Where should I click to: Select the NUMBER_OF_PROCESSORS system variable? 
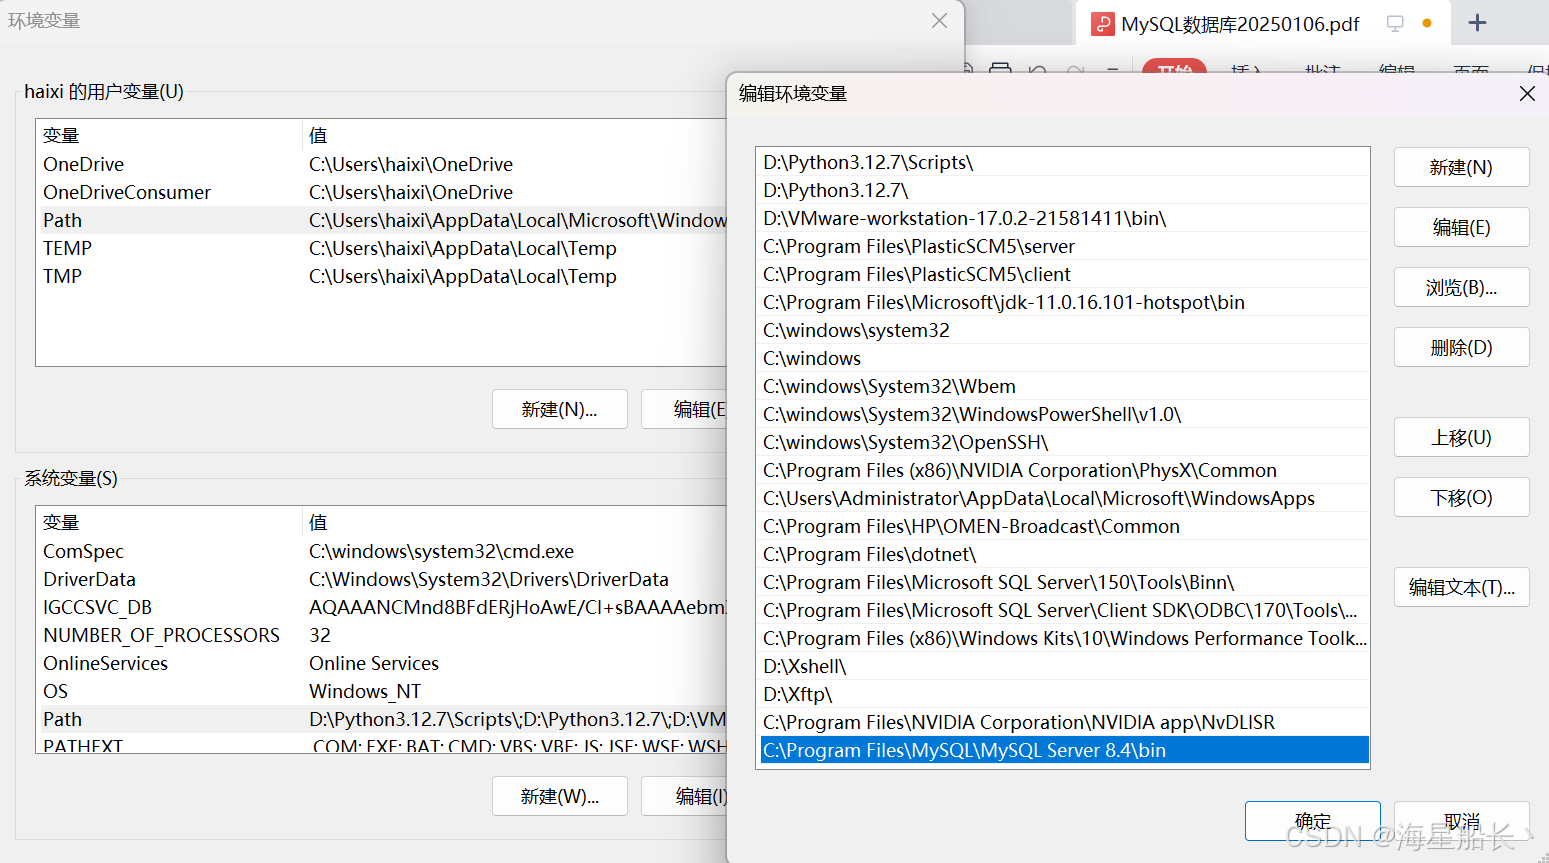[382, 635]
